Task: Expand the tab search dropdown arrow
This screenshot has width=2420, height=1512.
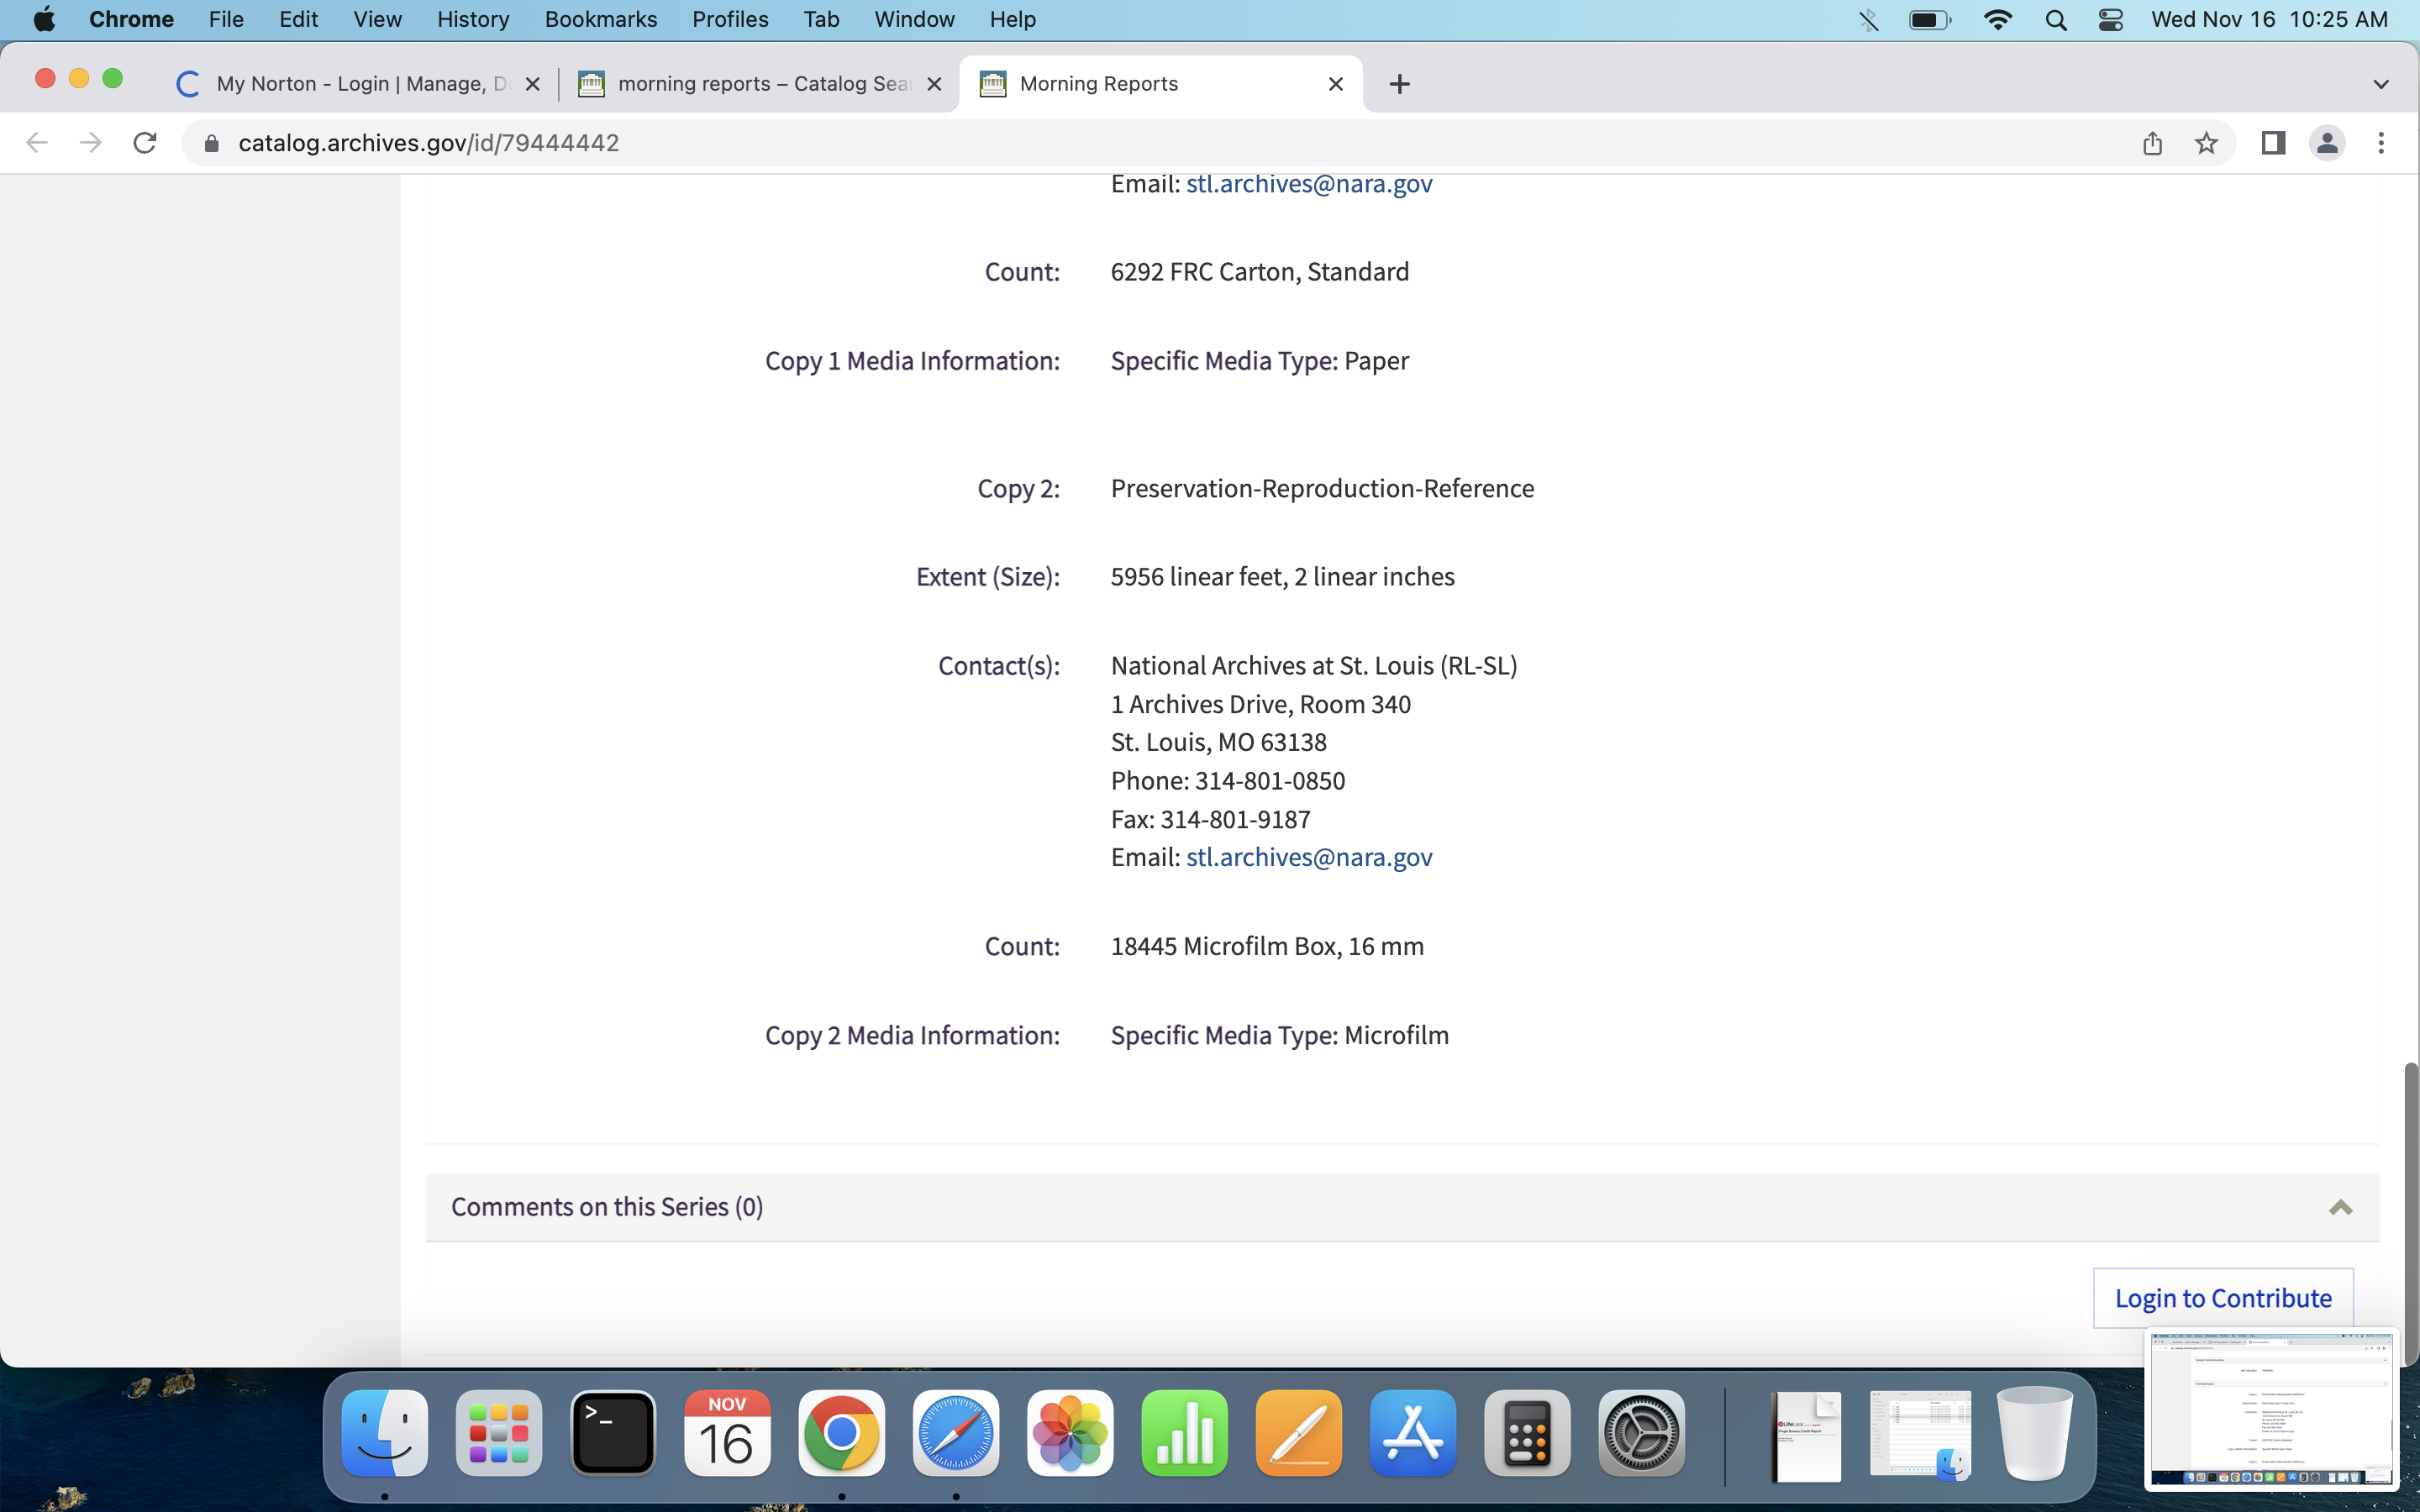Action: 2381,84
